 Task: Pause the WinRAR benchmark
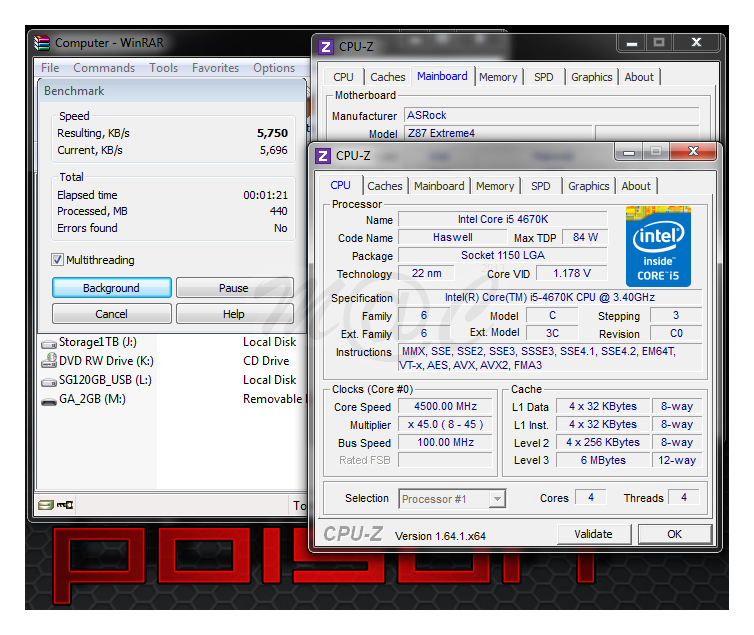[x=234, y=288]
